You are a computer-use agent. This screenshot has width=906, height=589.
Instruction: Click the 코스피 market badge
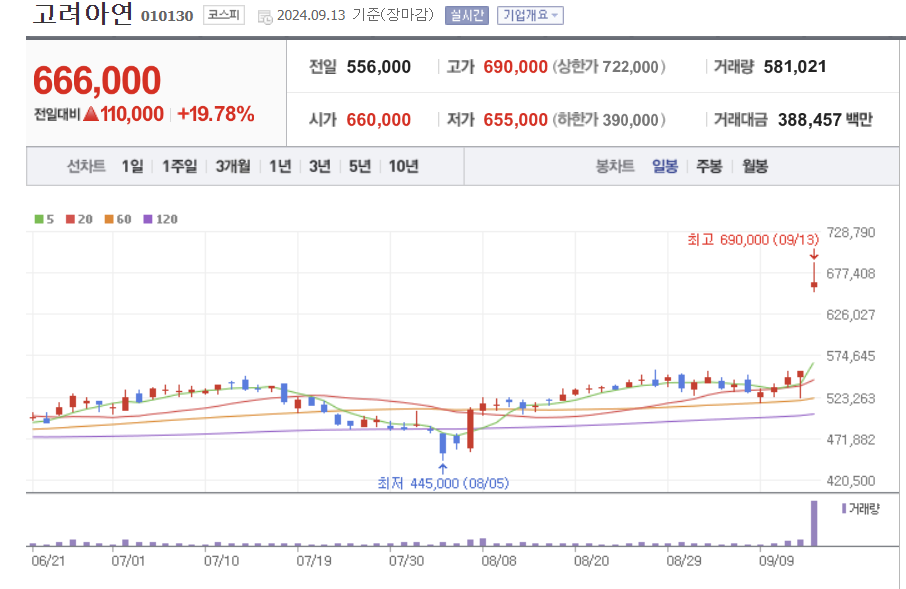(224, 15)
